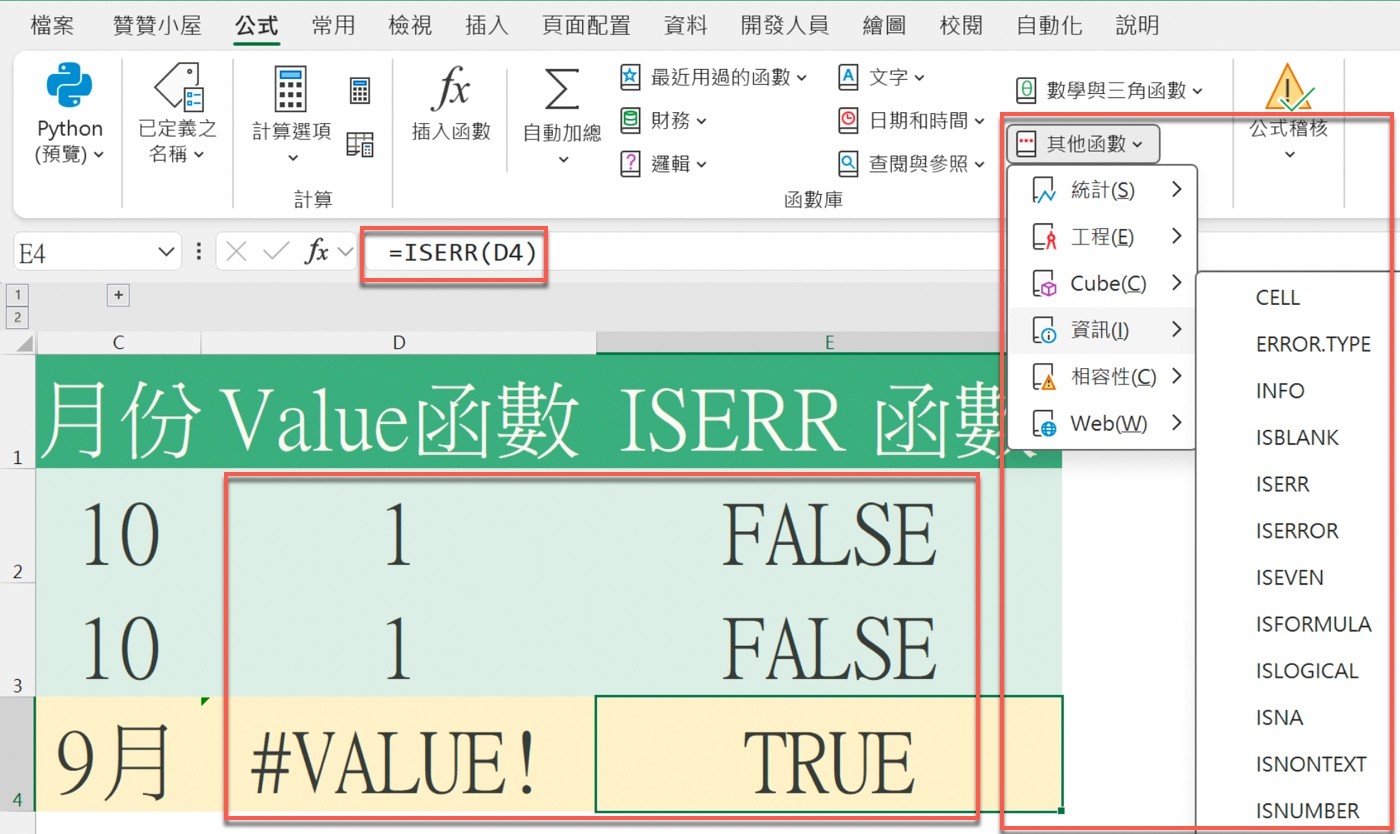The width and height of the screenshot is (1400, 834).
Task: Click outline level 2 button
Action: click(x=17, y=318)
